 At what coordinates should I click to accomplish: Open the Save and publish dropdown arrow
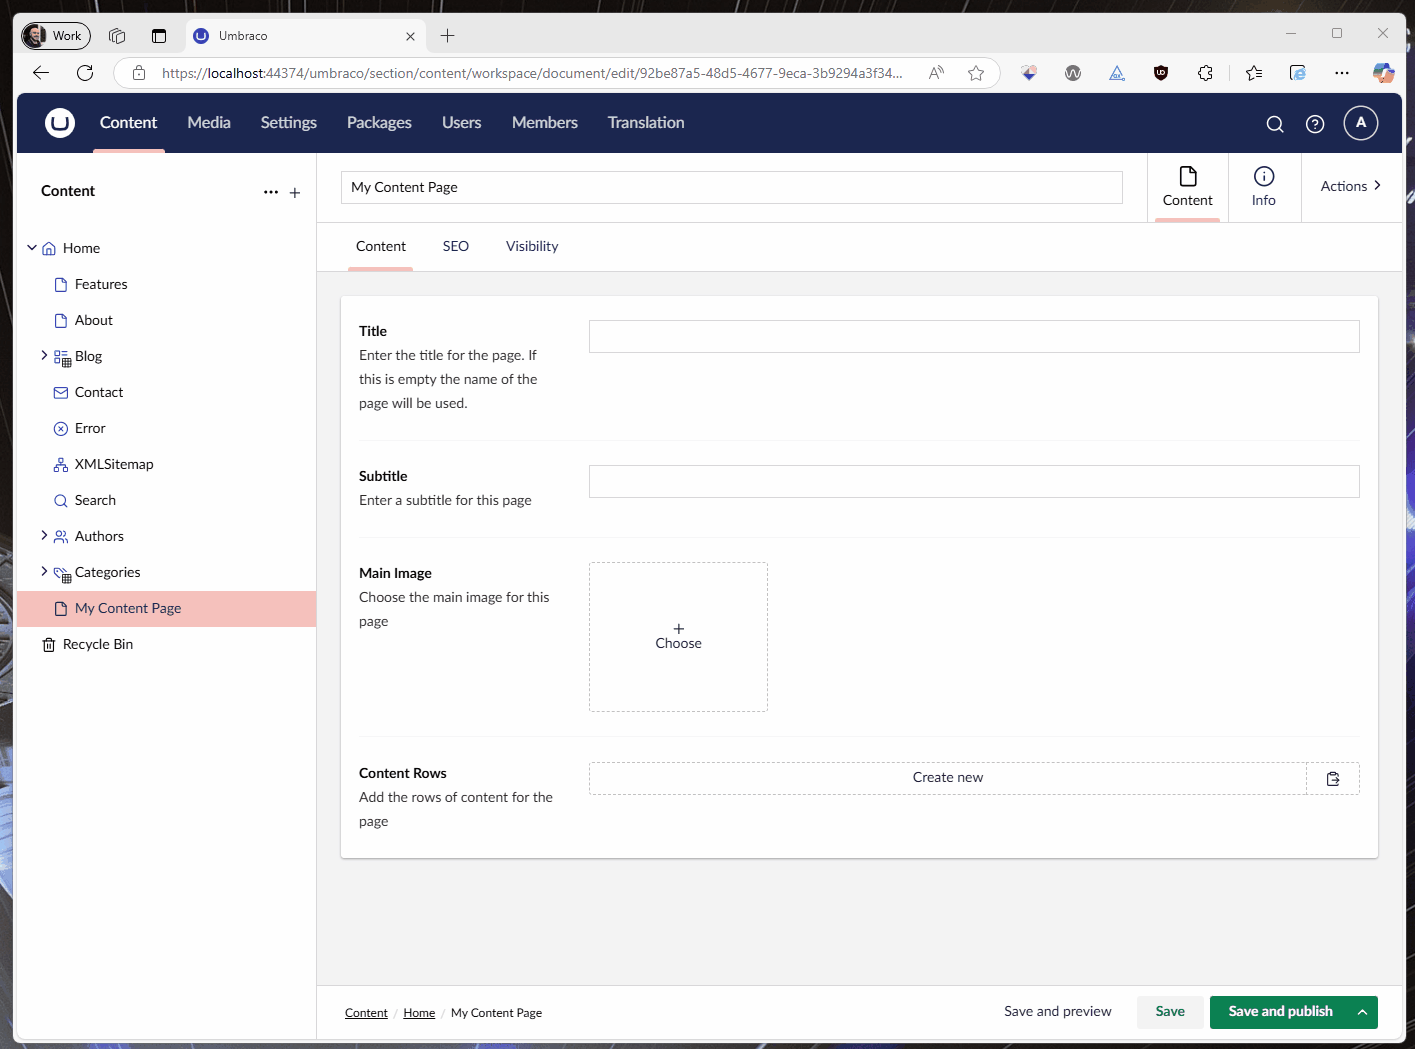coord(1362,1012)
